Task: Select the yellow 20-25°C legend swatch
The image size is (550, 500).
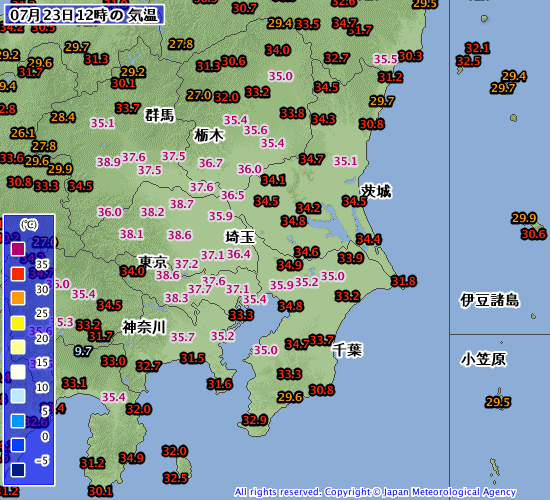Action: coord(18,322)
